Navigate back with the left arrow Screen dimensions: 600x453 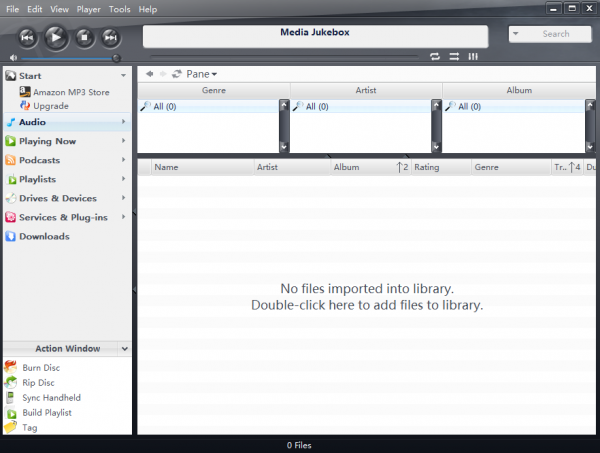coord(150,74)
